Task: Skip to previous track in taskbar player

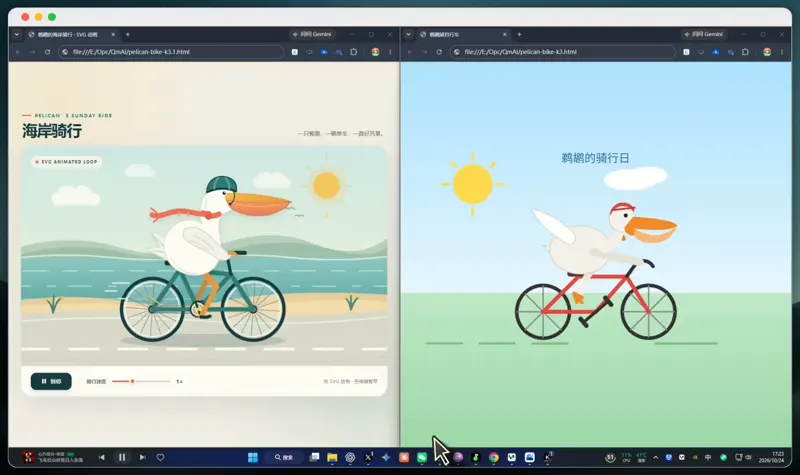Action: [x=102, y=457]
